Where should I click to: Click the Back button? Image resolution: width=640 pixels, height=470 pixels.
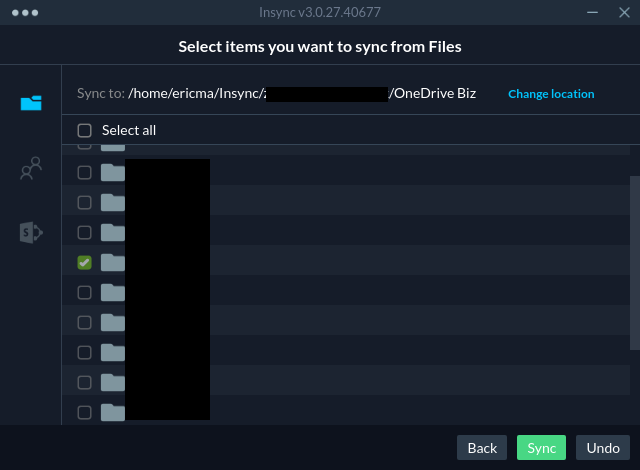pyautogui.click(x=482, y=447)
